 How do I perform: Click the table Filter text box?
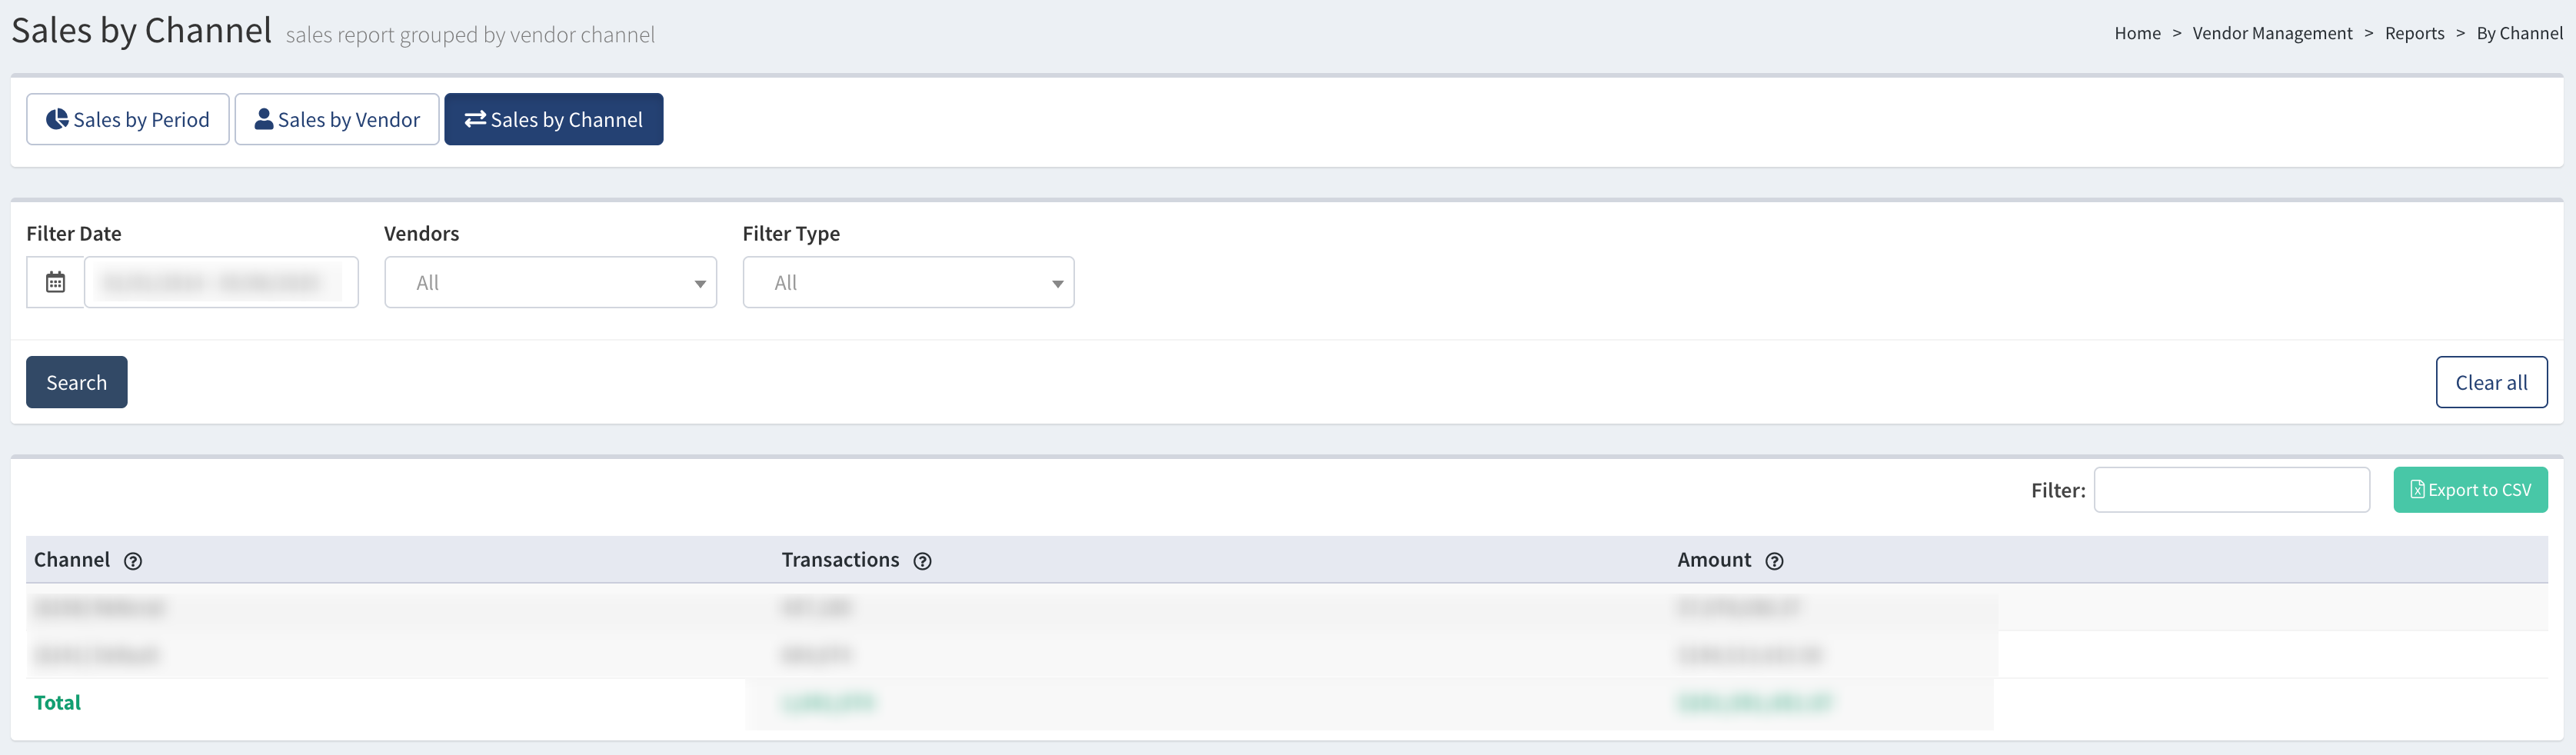tap(2231, 489)
